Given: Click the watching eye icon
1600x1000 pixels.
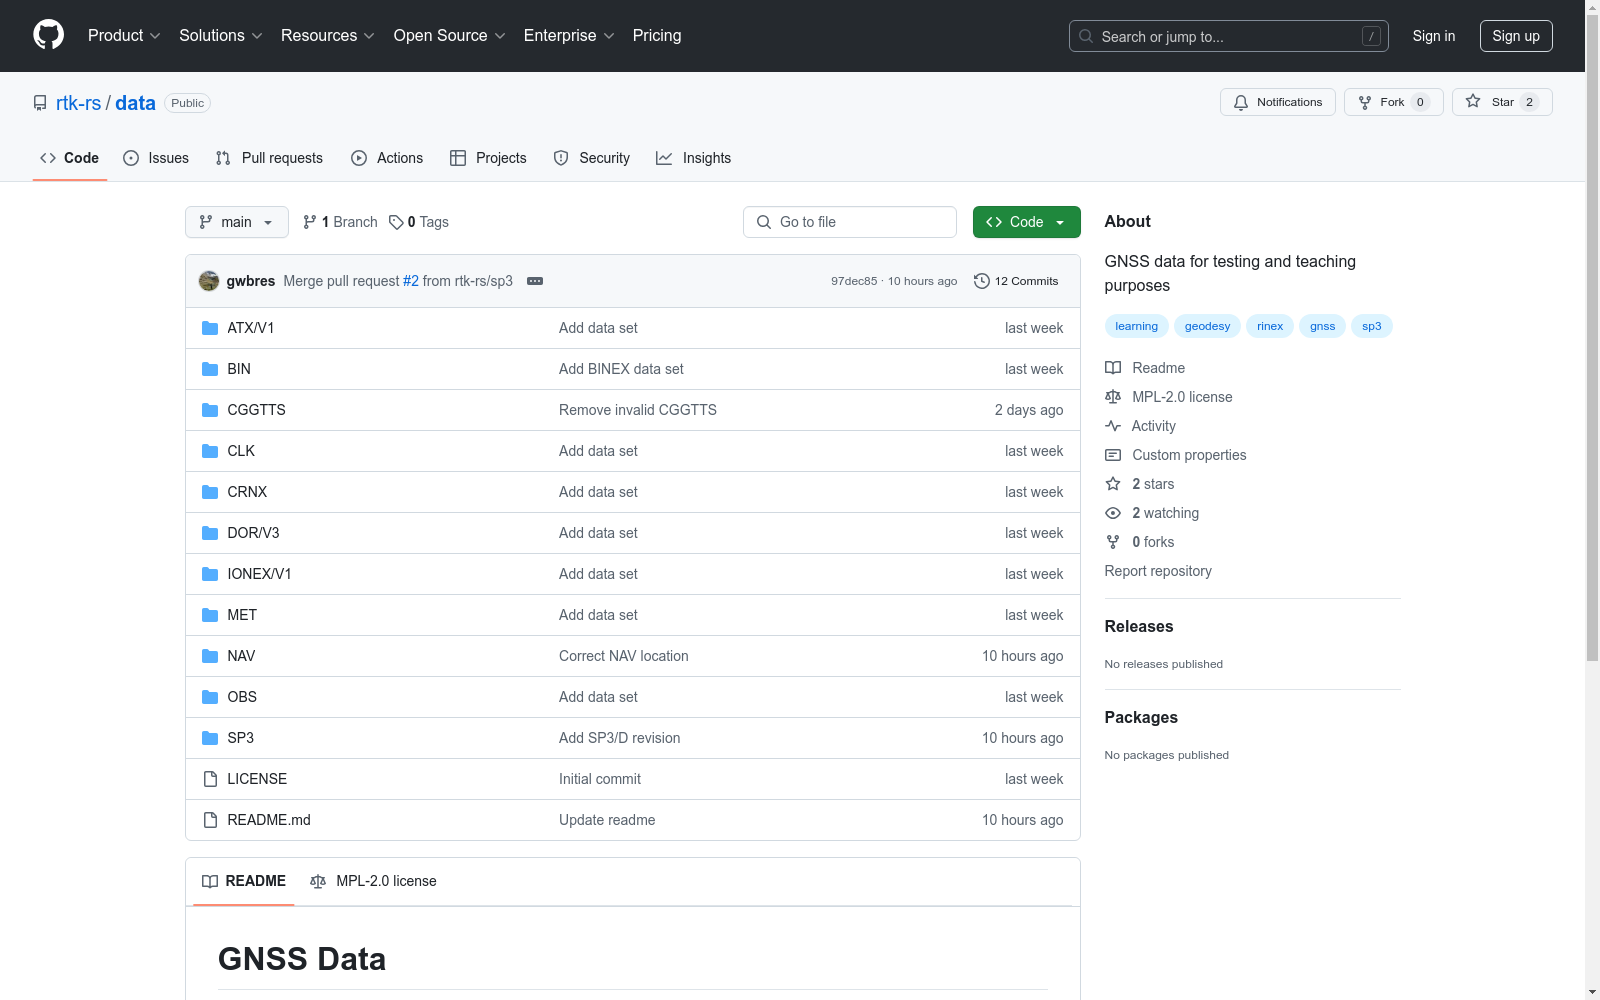Looking at the screenshot, I should click(1113, 513).
